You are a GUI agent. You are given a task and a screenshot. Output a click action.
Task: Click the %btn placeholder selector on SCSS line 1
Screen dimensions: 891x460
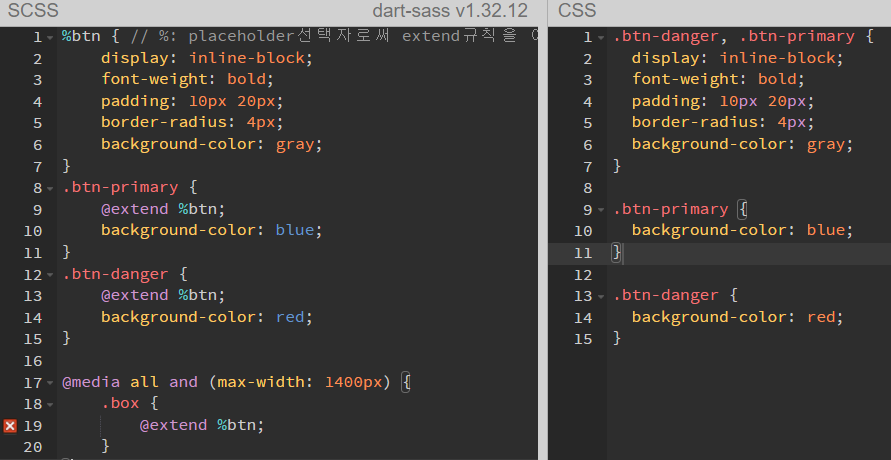tap(81, 36)
